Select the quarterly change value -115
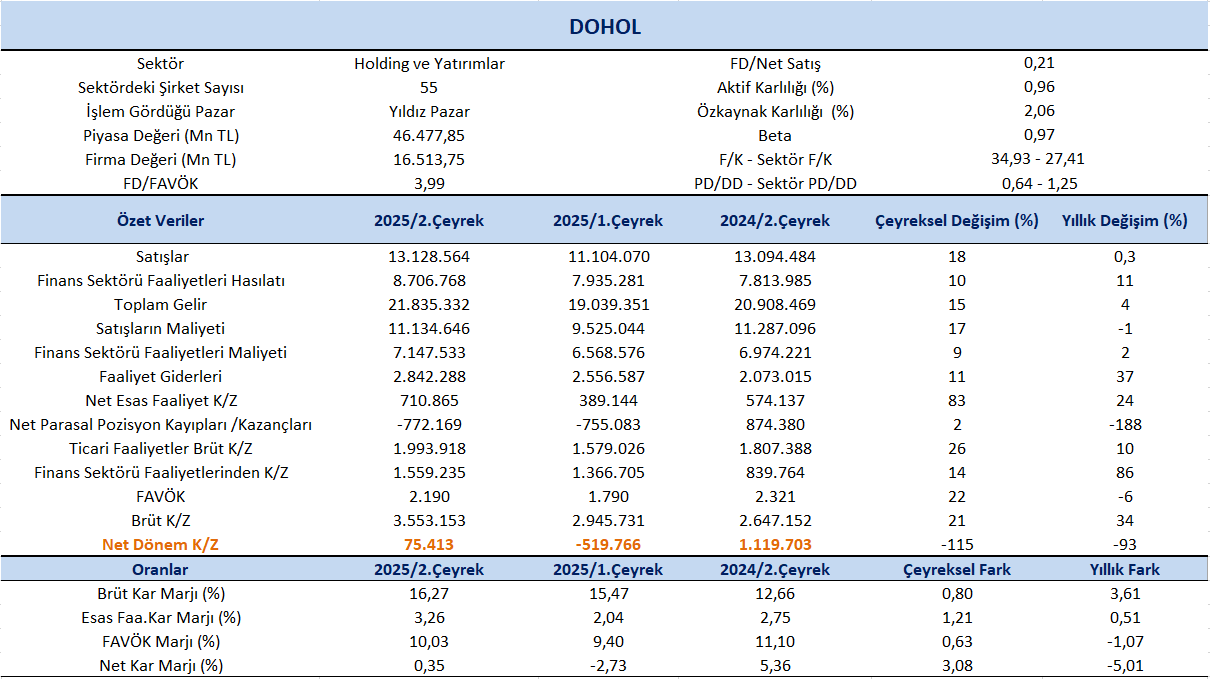This screenshot has width=1210, height=679. click(x=957, y=545)
